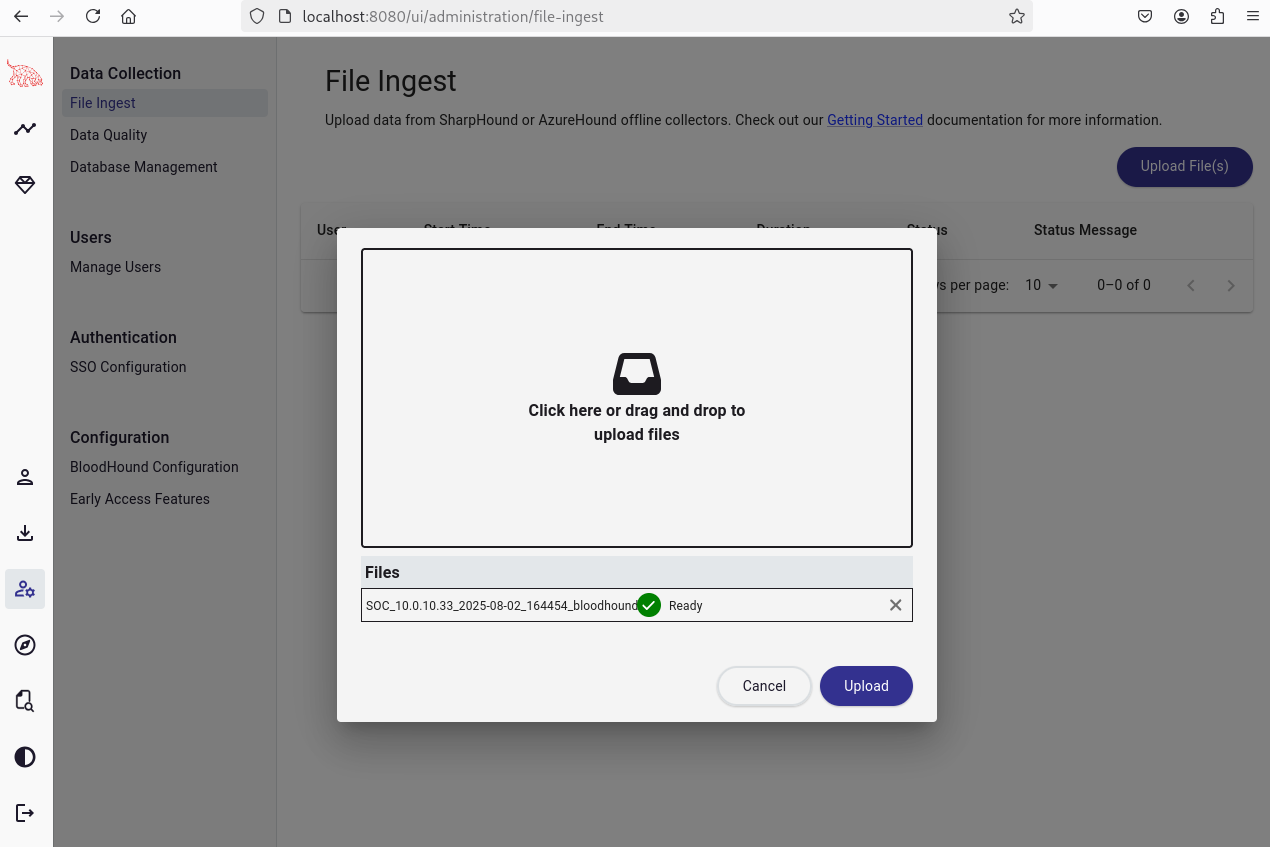Click the browser address bar URL

click(x=453, y=16)
